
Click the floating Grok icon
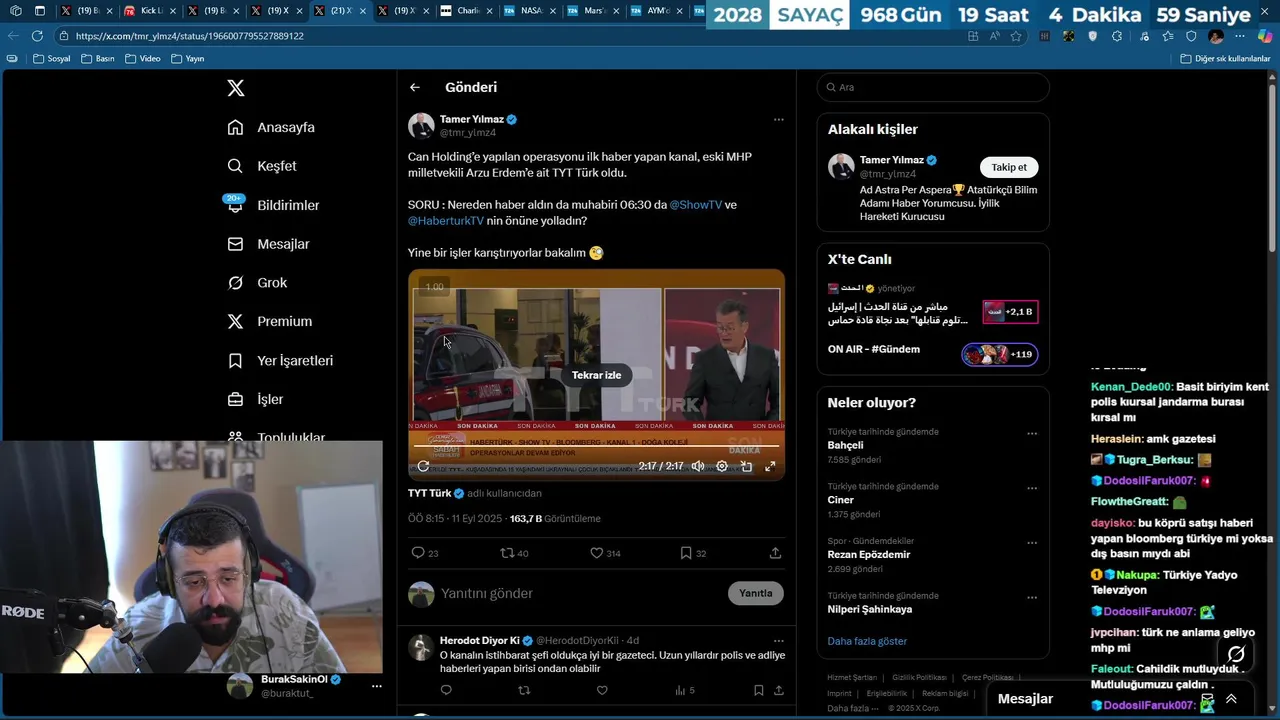[x=1236, y=654]
